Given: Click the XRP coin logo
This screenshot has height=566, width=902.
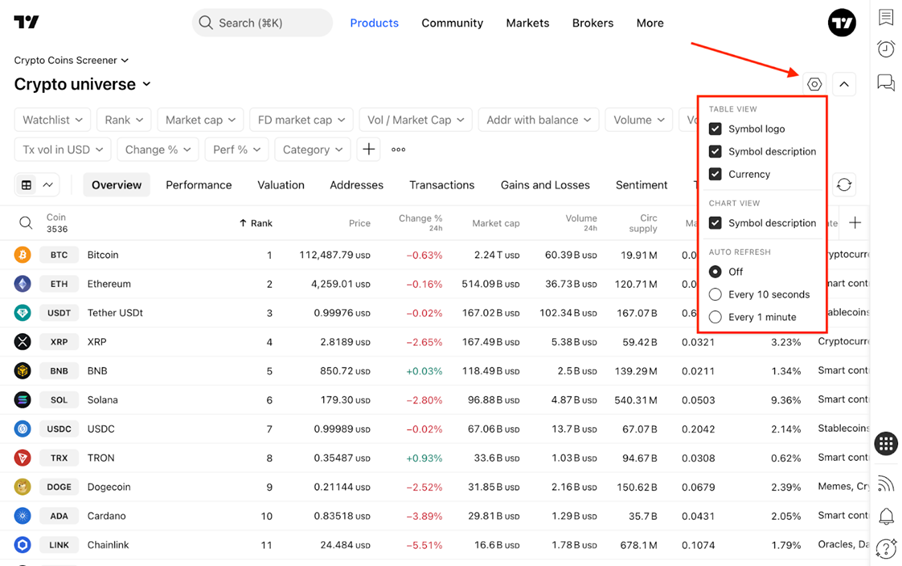Looking at the screenshot, I should 22,342.
